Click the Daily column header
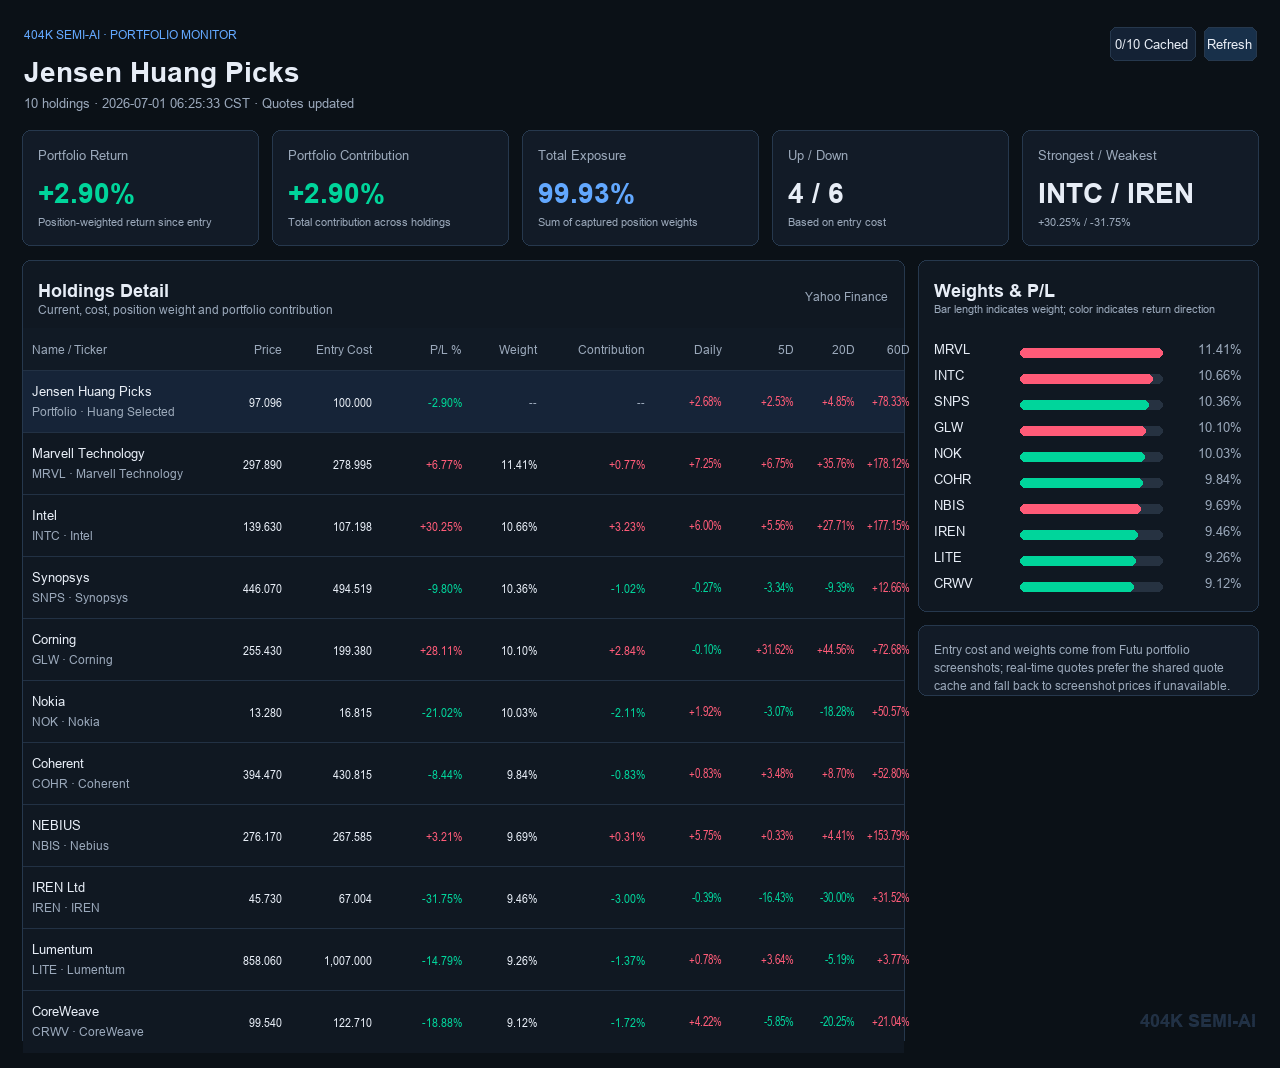Image resolution: width=1280 pixels, height=1068 pixels. (x=708, y=350)
